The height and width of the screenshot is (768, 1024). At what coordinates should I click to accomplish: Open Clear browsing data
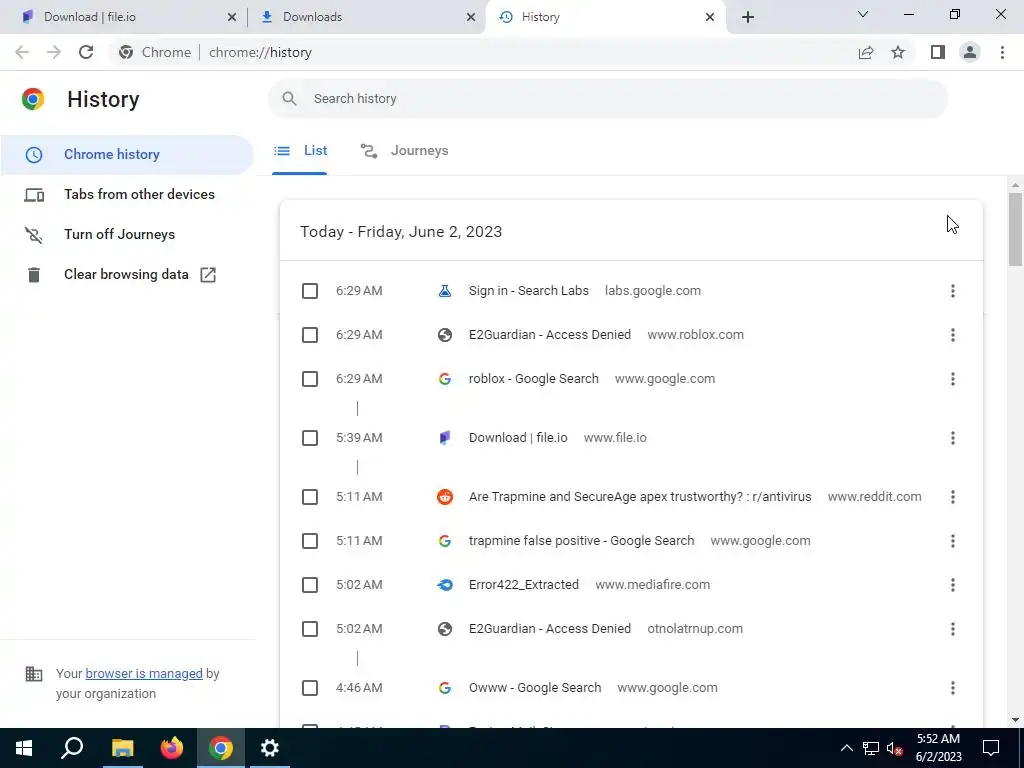[127, 275]
